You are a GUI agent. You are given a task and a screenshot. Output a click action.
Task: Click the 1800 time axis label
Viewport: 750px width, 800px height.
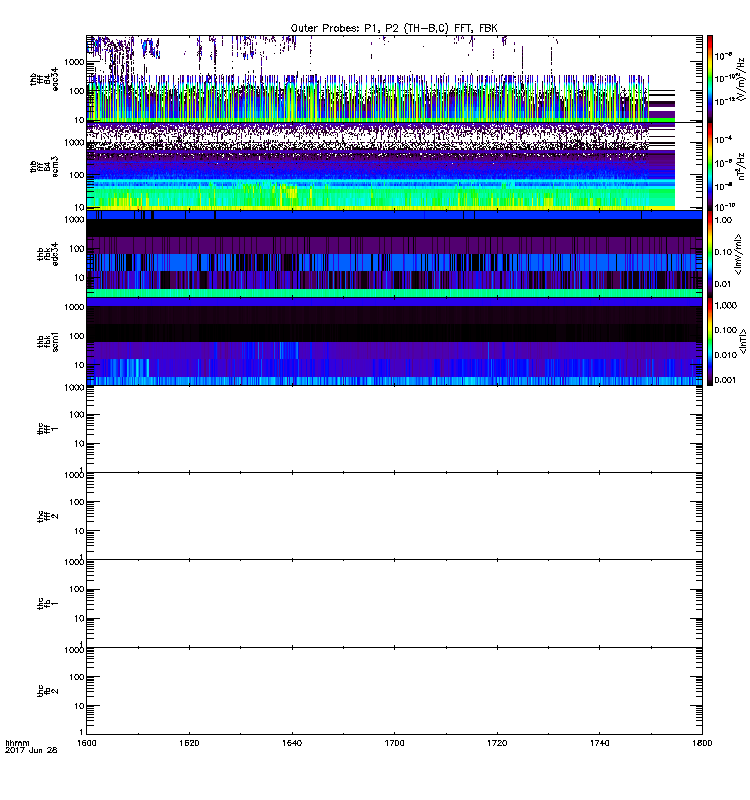[x=702, y=743]
